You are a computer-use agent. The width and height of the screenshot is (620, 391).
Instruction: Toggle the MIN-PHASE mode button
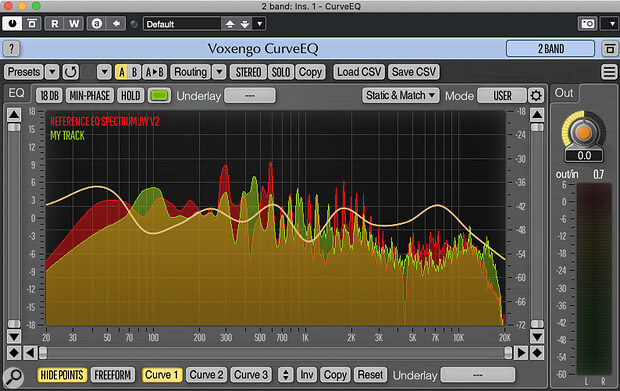89,96
